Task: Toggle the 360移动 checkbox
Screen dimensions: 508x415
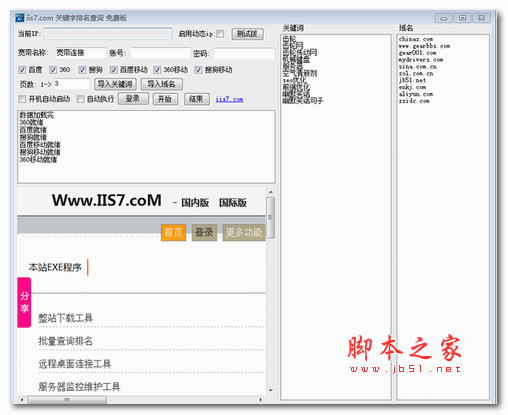Action: click(157, 70)
